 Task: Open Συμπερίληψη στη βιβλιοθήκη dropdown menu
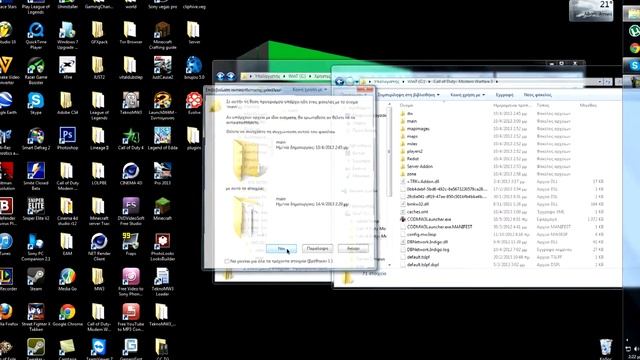[x=409, y=95]
